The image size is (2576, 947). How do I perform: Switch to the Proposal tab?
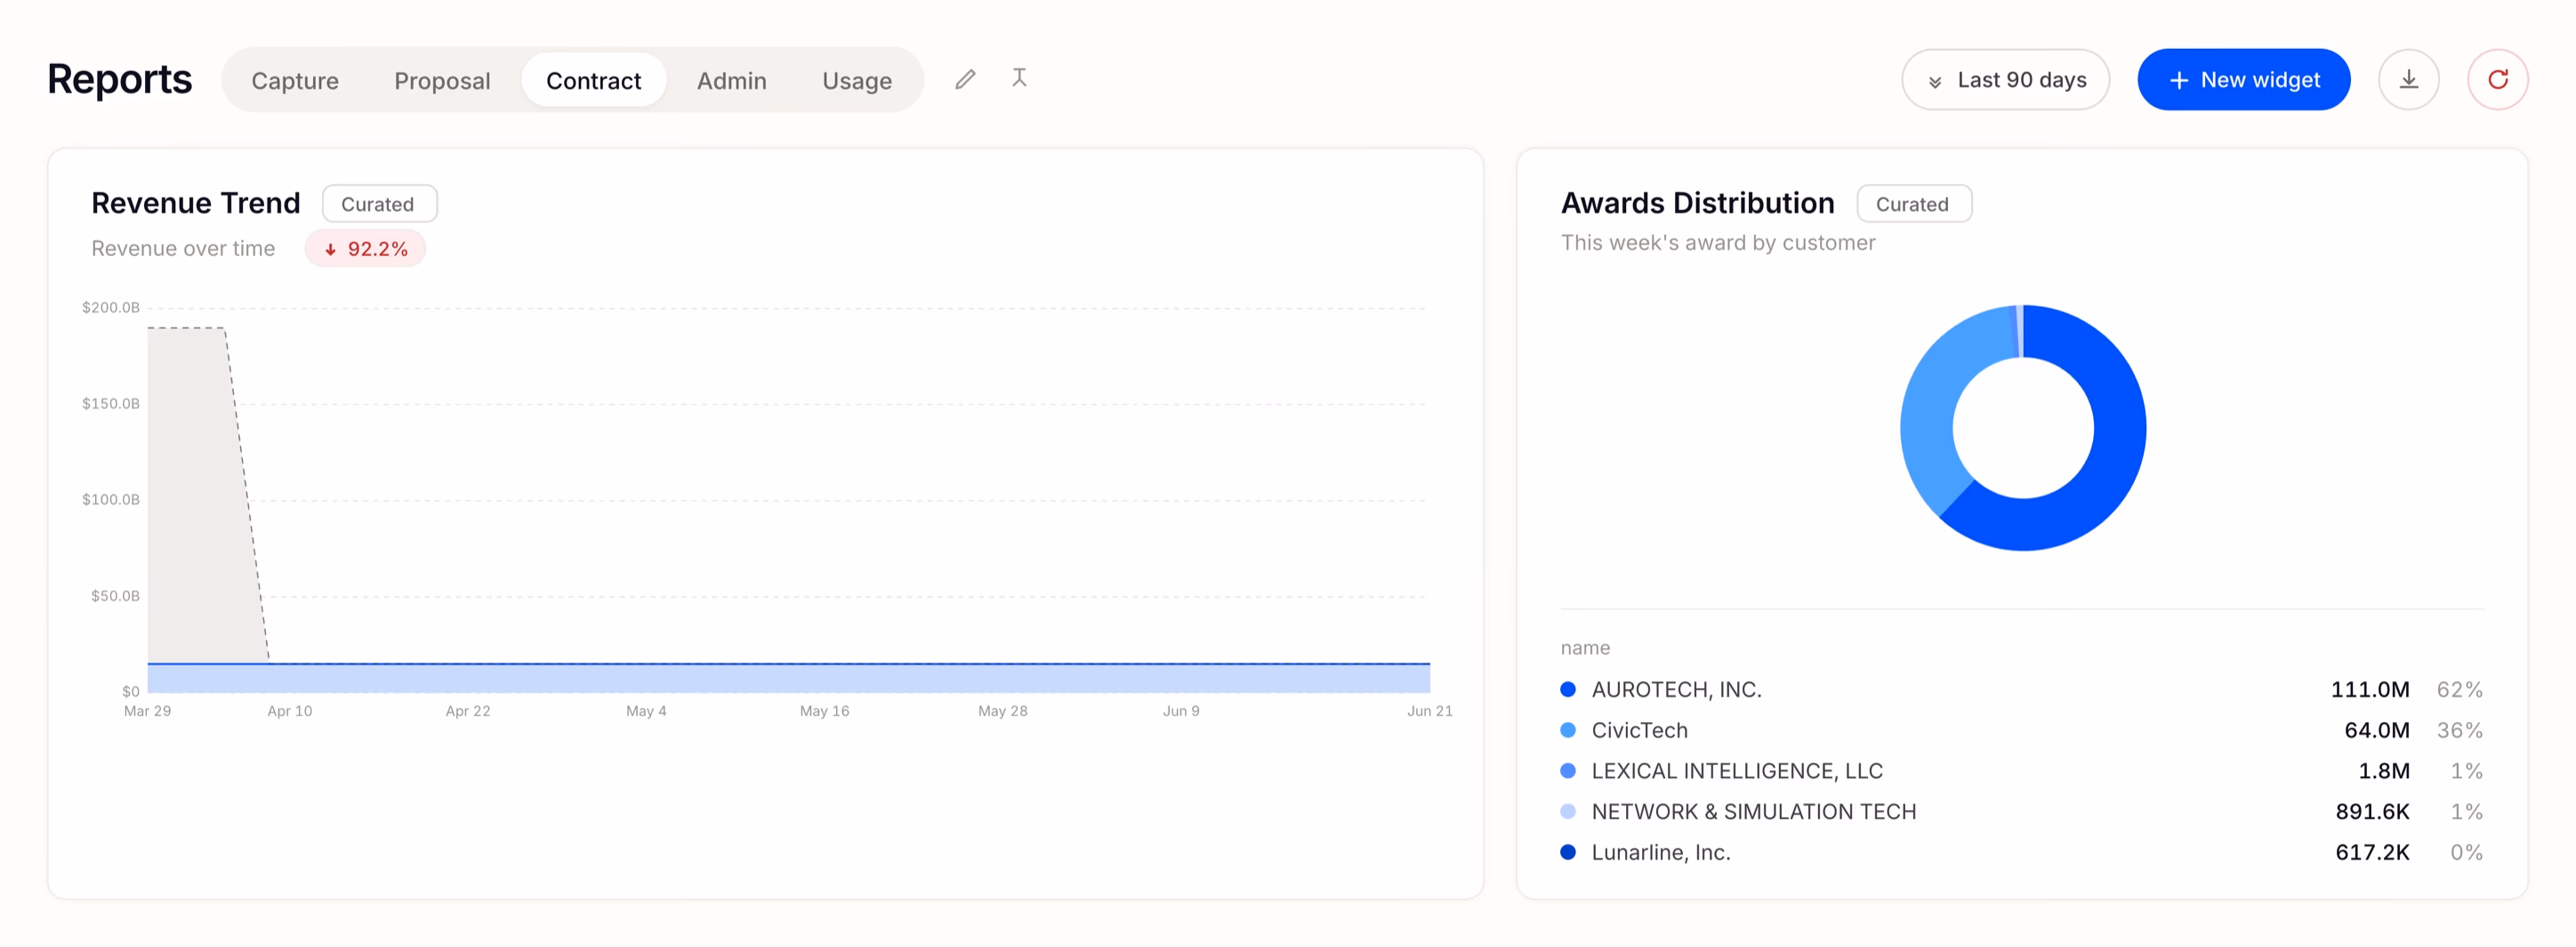point(442,80)
